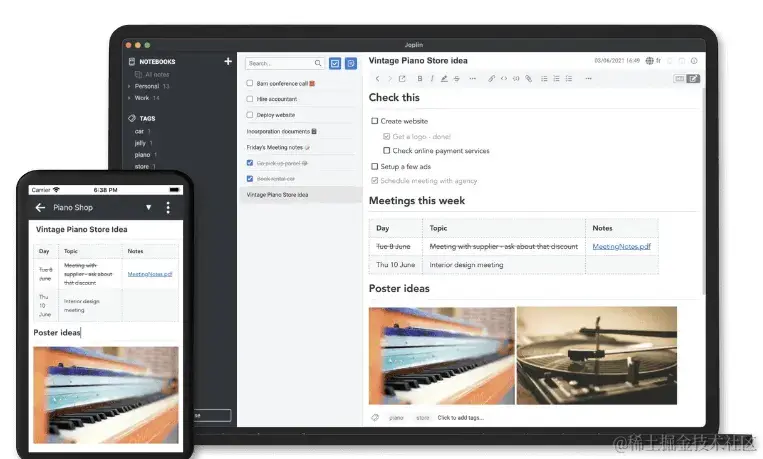
Task: Expand the Personal notebook
Action: pos(129,86)
